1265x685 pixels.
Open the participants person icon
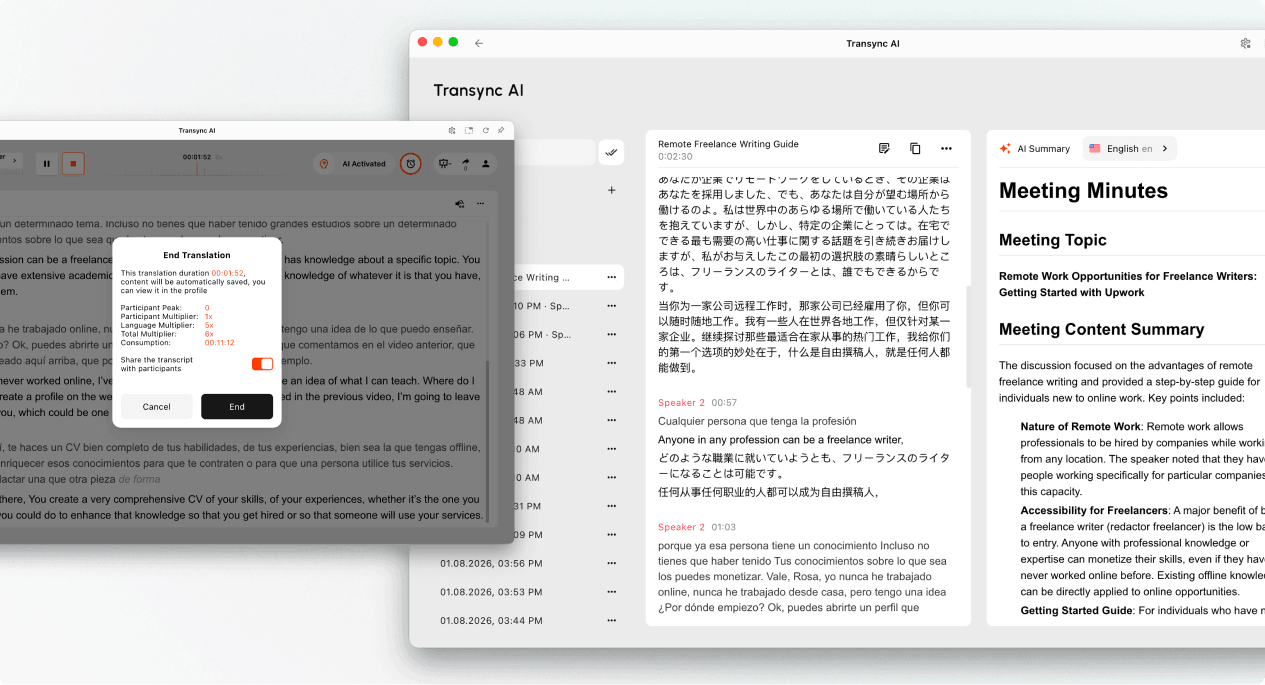[486, 163]
